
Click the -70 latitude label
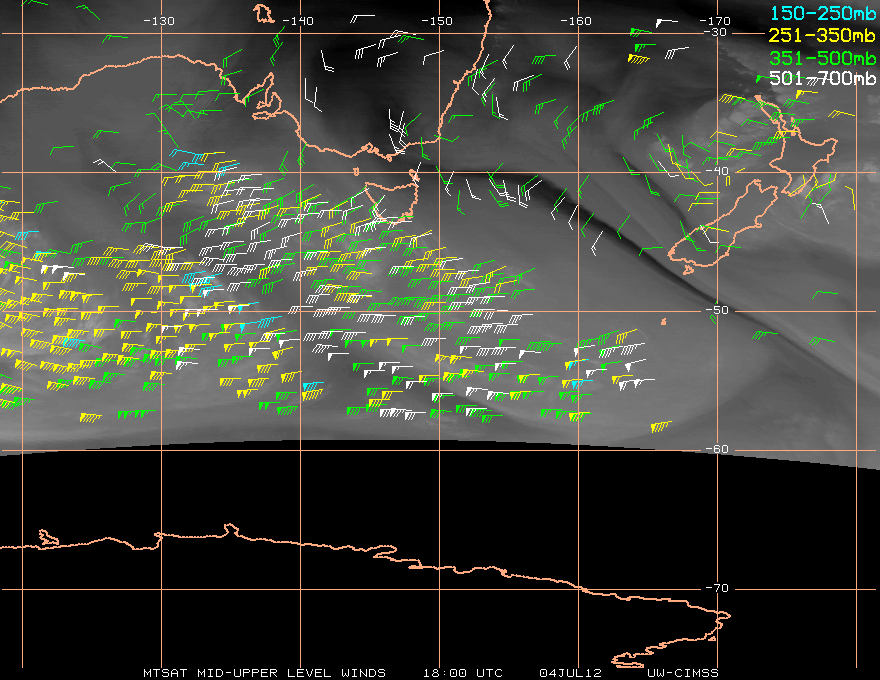point(717,588)
